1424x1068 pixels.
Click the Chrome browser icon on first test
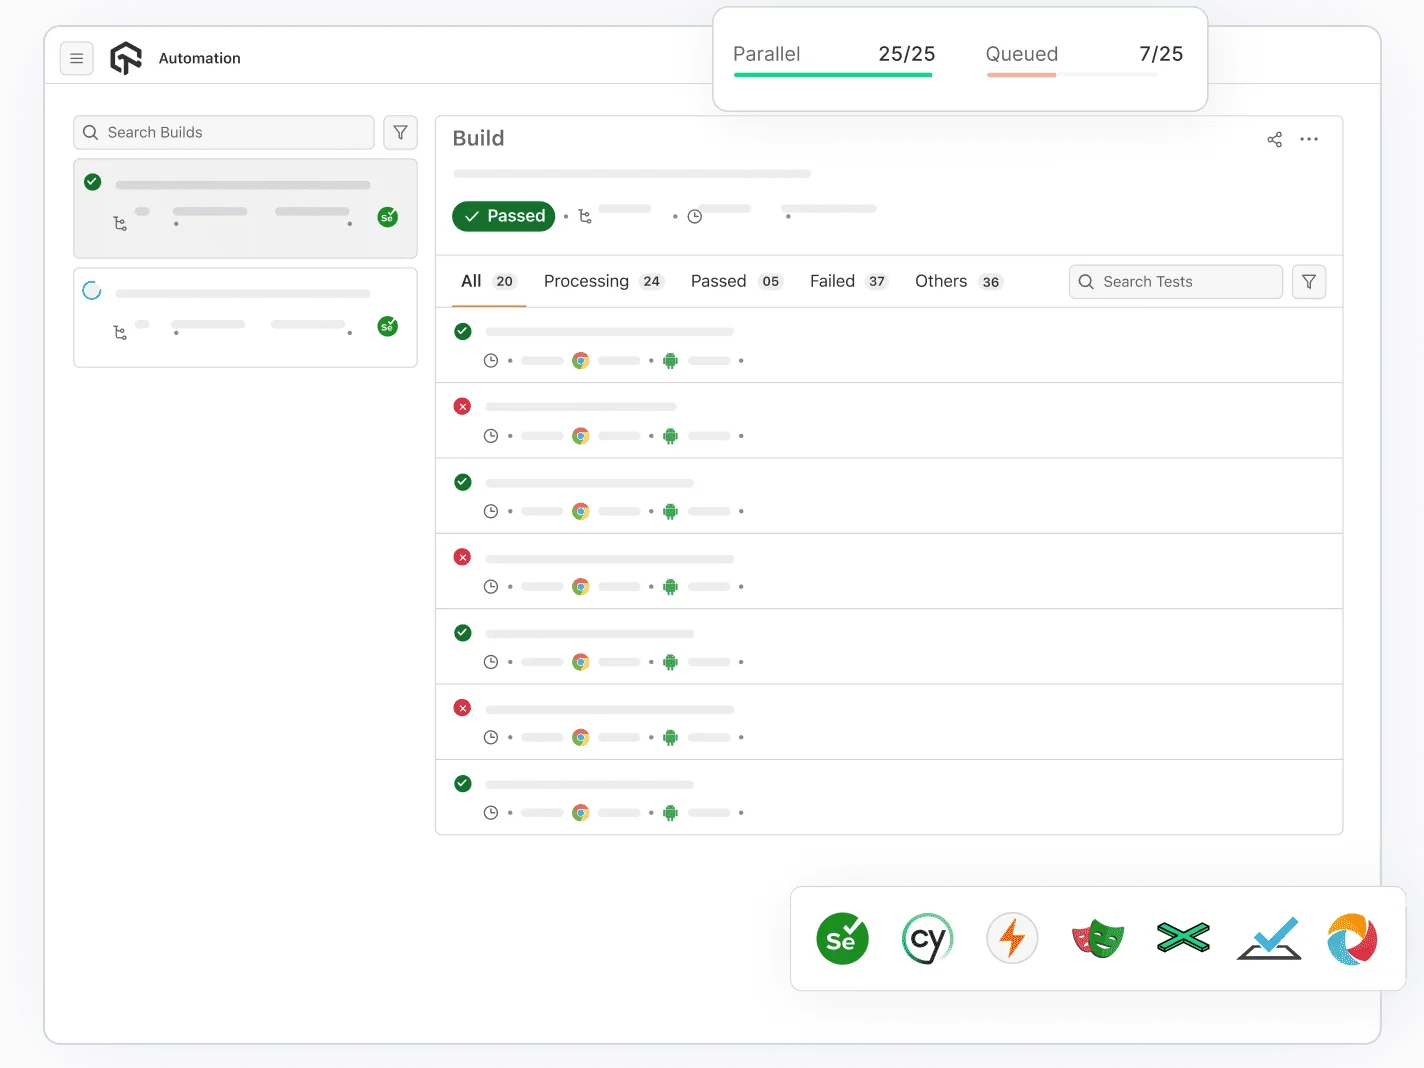[581, 360]
